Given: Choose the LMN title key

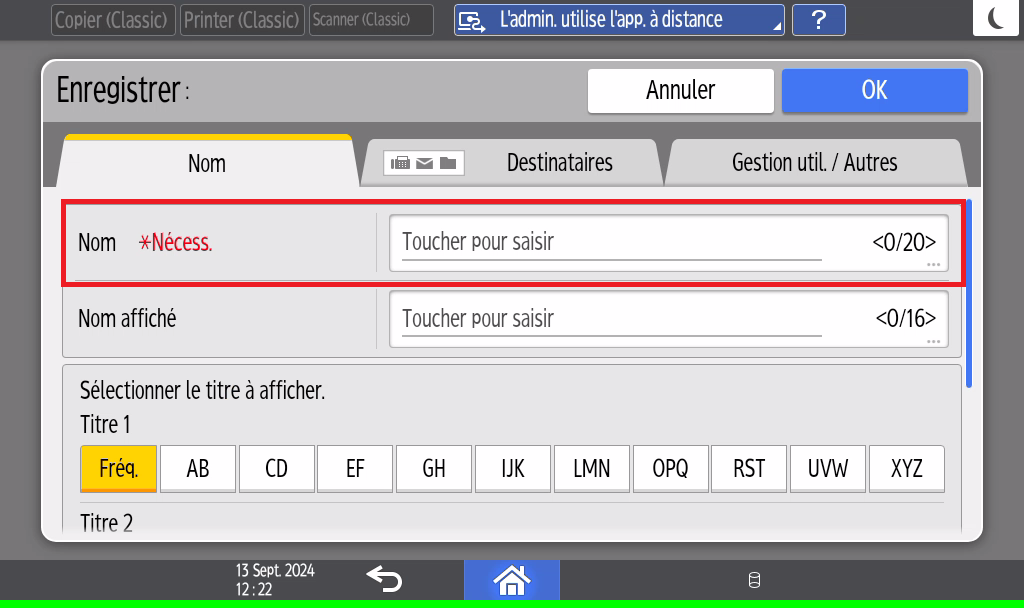Looking at the screenshot, I should click(x=591, y=468).
